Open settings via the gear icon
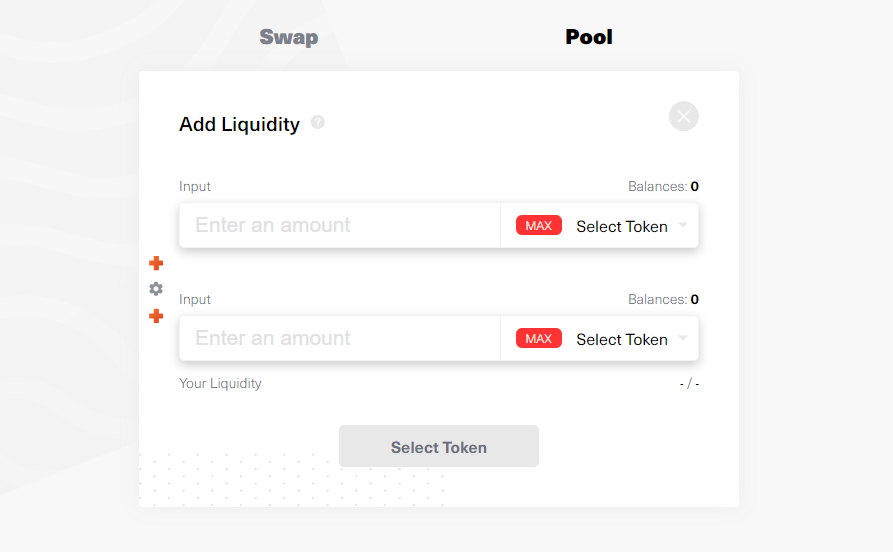 tap(156, 289)
